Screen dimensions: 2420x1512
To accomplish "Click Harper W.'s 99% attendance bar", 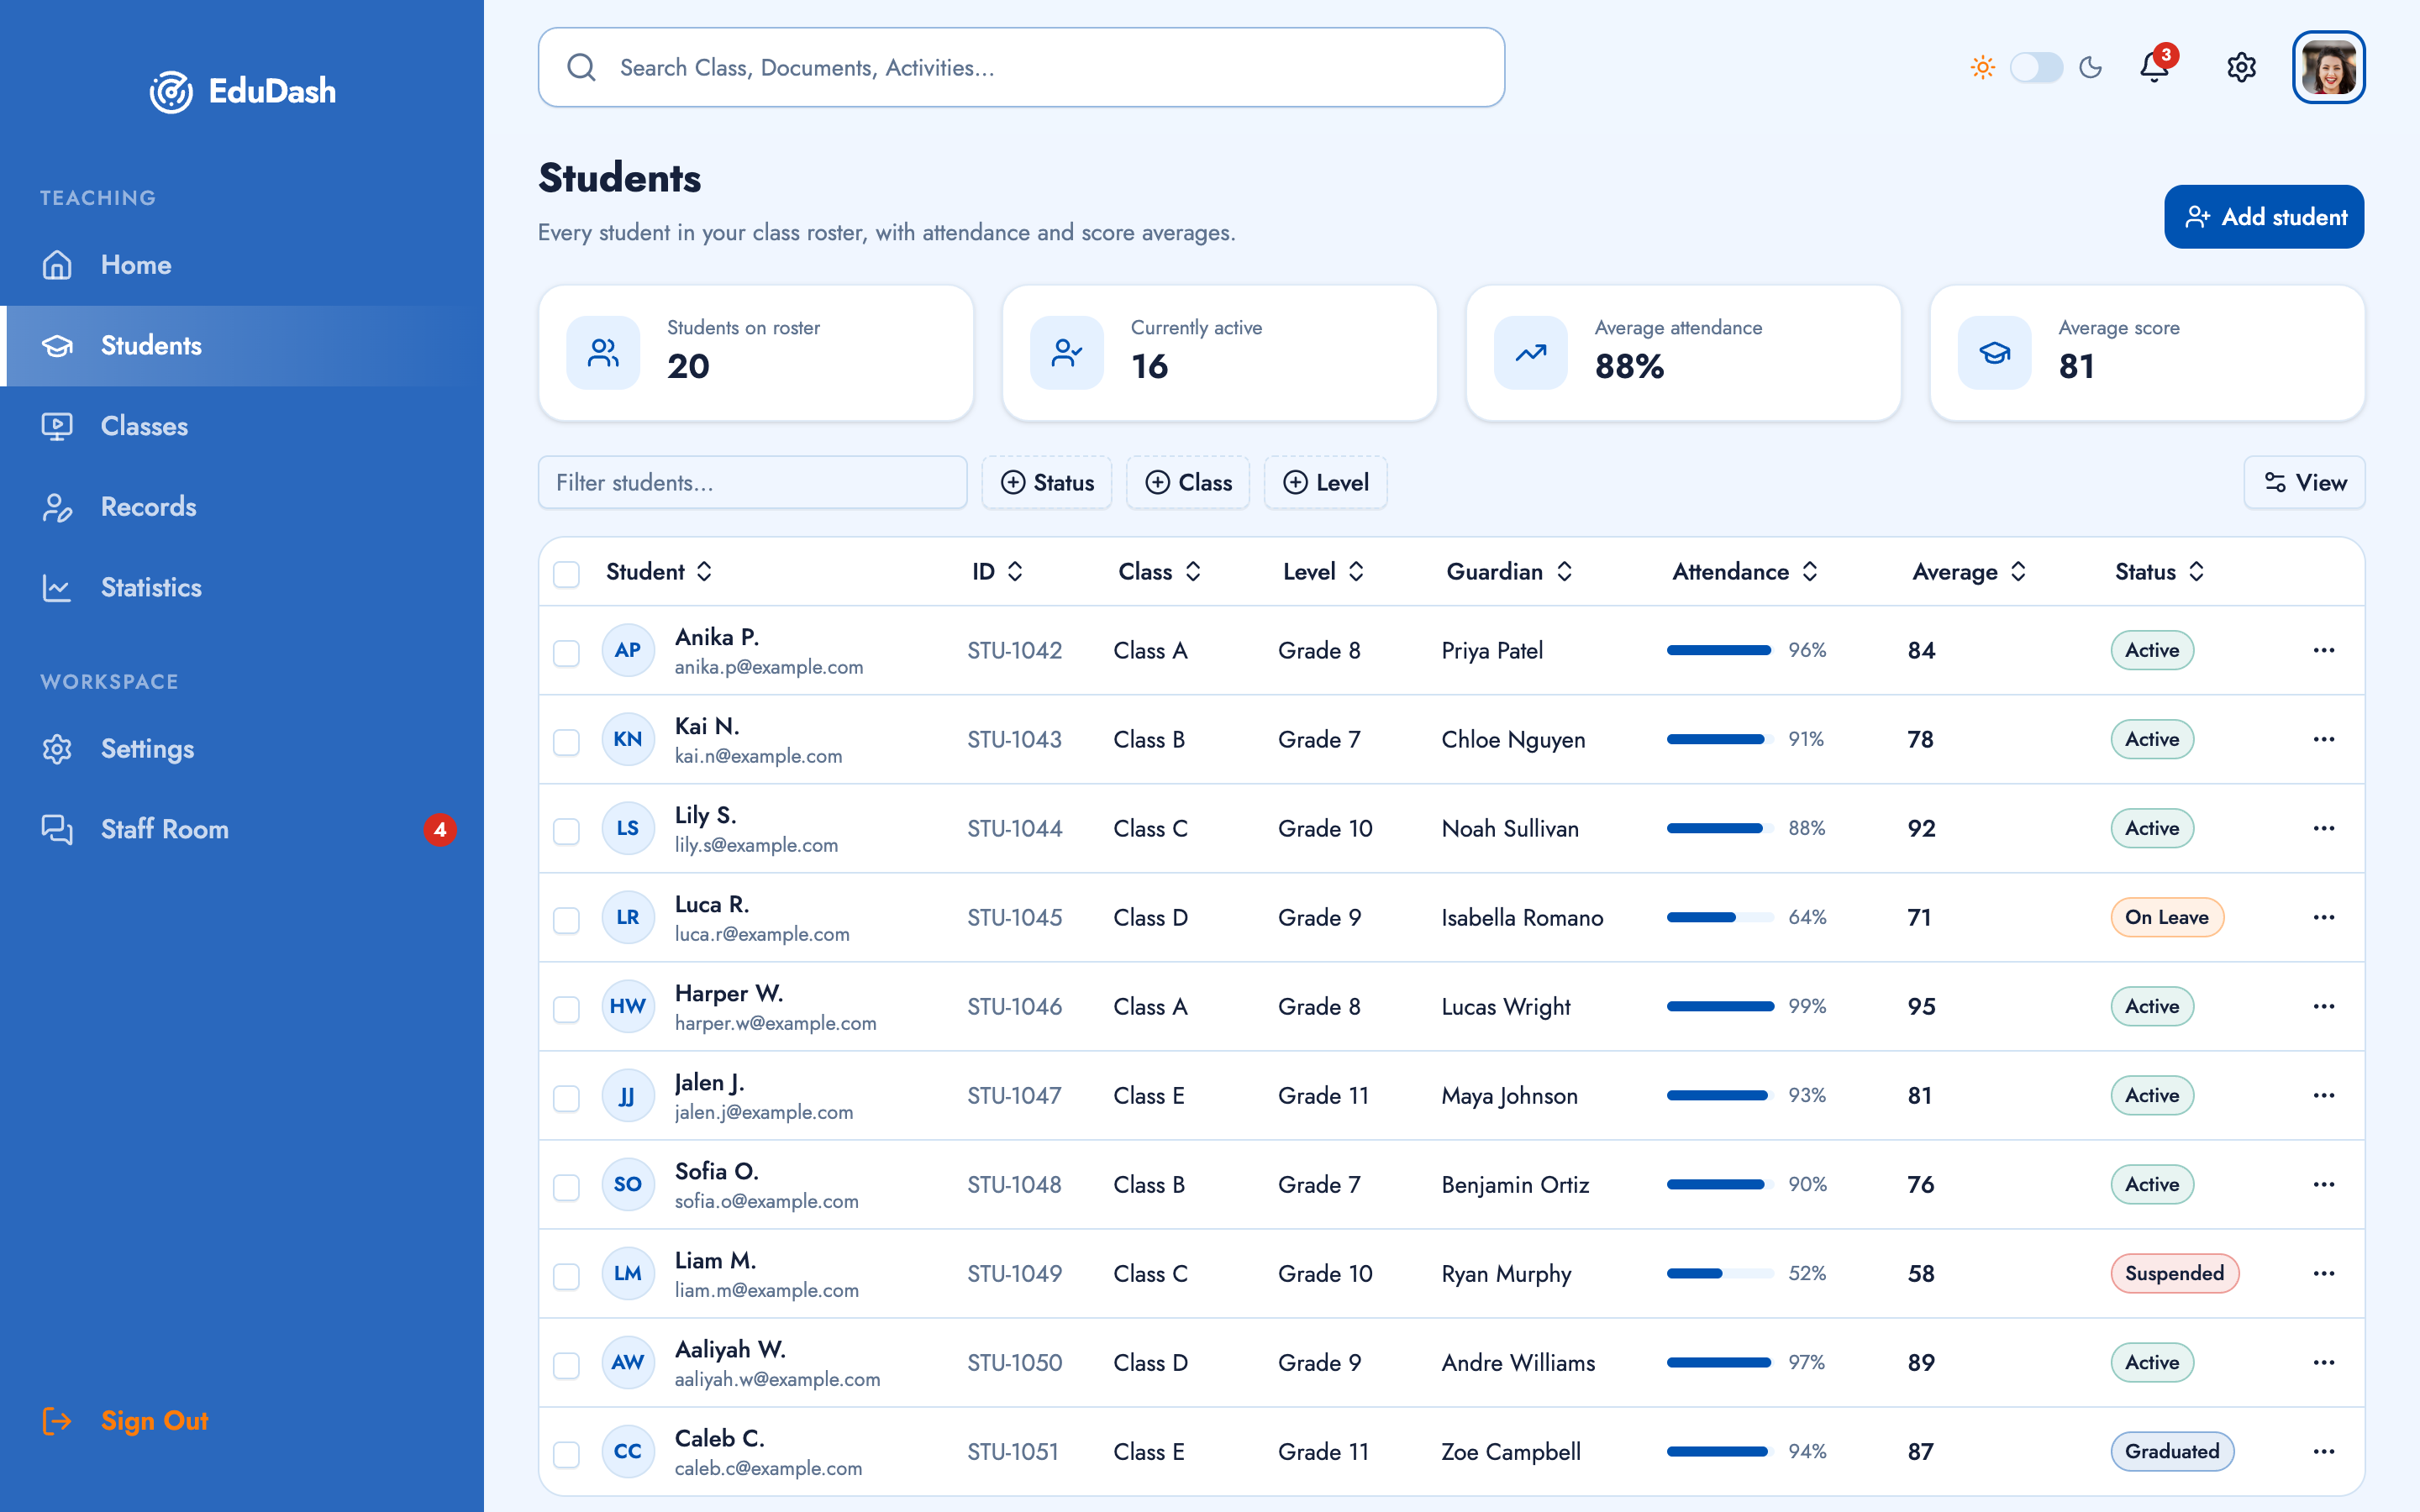I will click(1720, 1006).
